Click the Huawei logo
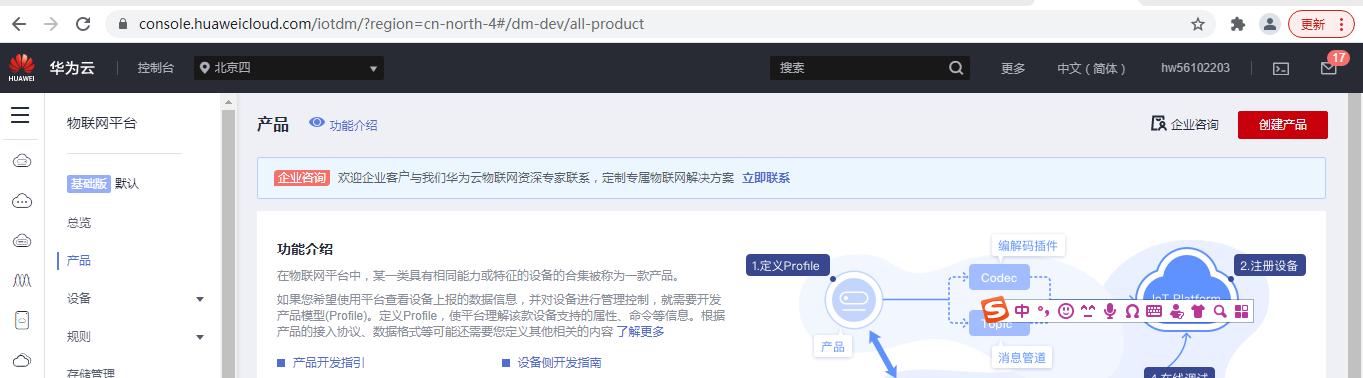Image resolution: width=1363 pixels, height=378 pixels. pos(21,68)
